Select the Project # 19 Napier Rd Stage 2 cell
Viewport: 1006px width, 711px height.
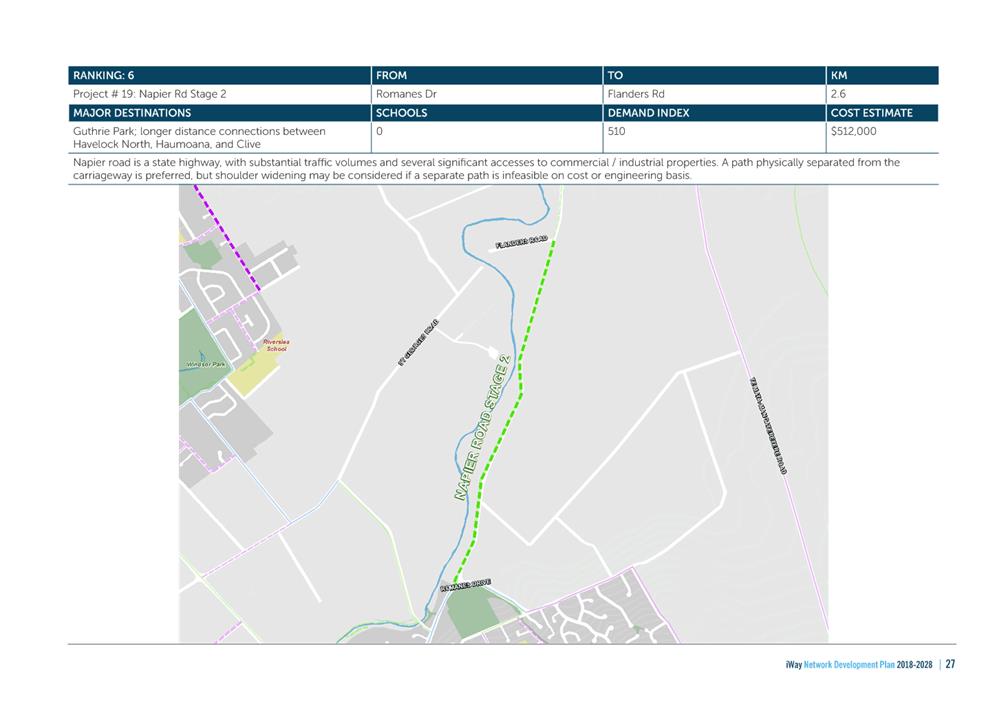(219, 94)
